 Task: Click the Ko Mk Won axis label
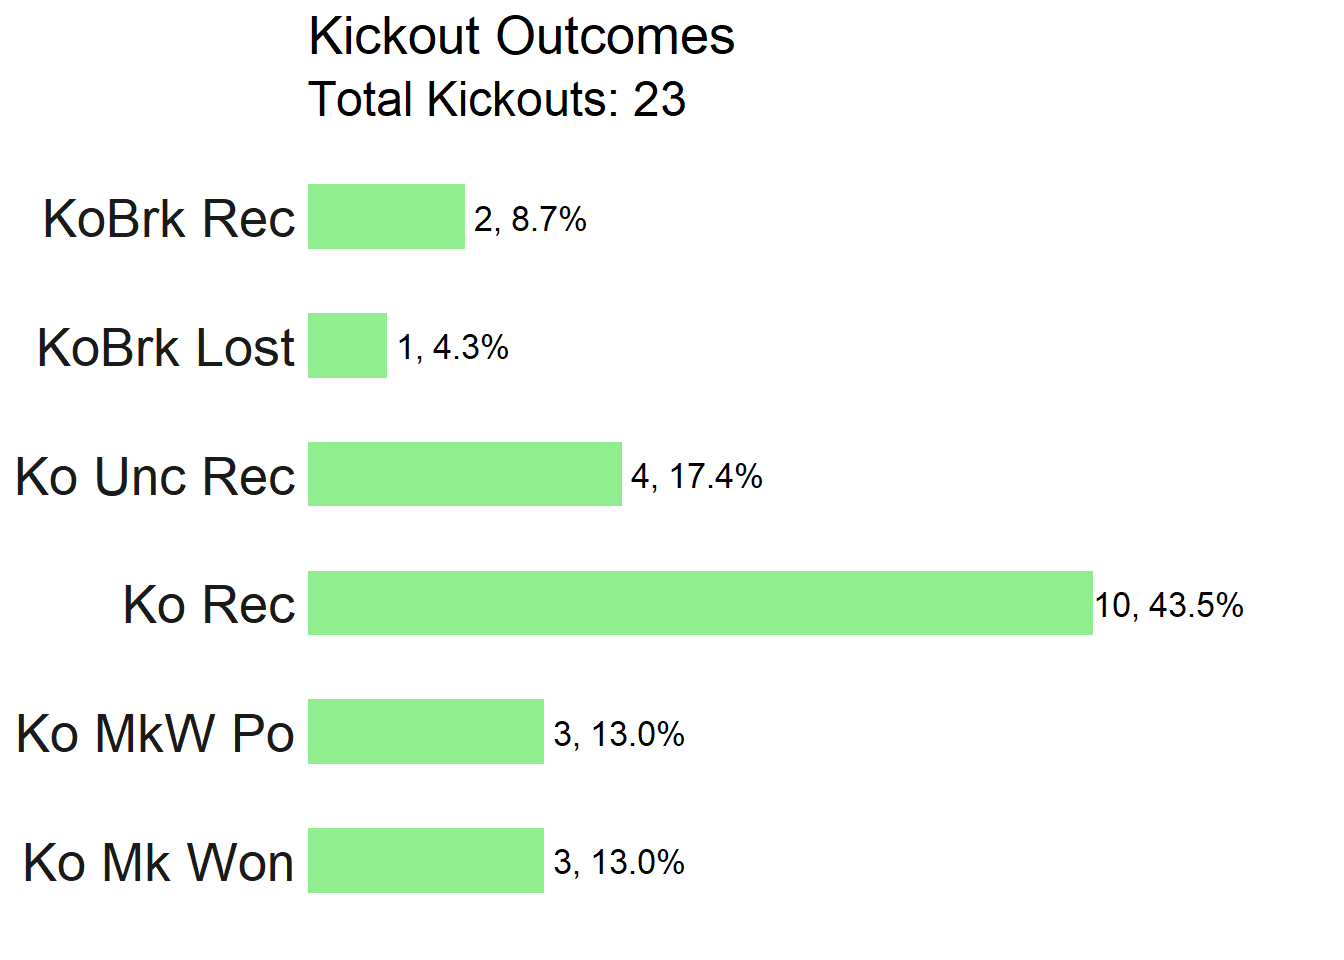pos(158,862)
